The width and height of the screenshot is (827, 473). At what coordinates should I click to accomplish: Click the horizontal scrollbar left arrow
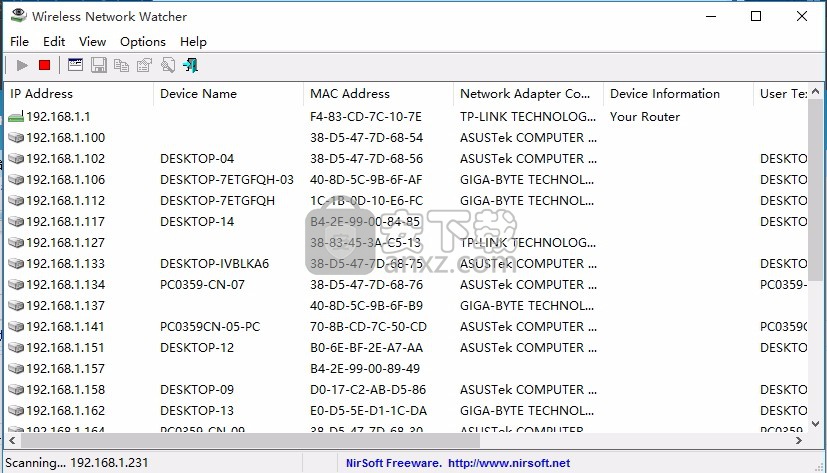(11, 440)
